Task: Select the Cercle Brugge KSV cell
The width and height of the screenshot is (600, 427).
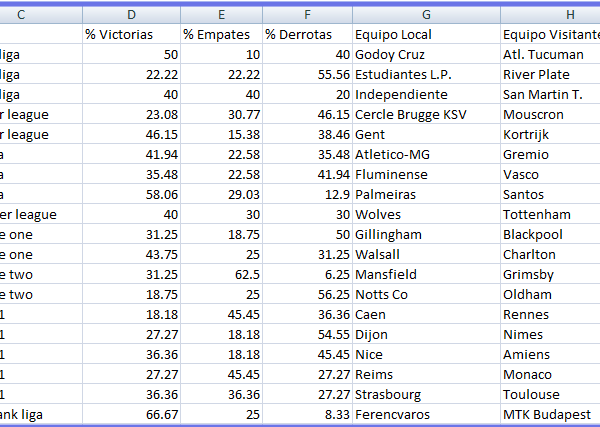Action: [426, 114]
